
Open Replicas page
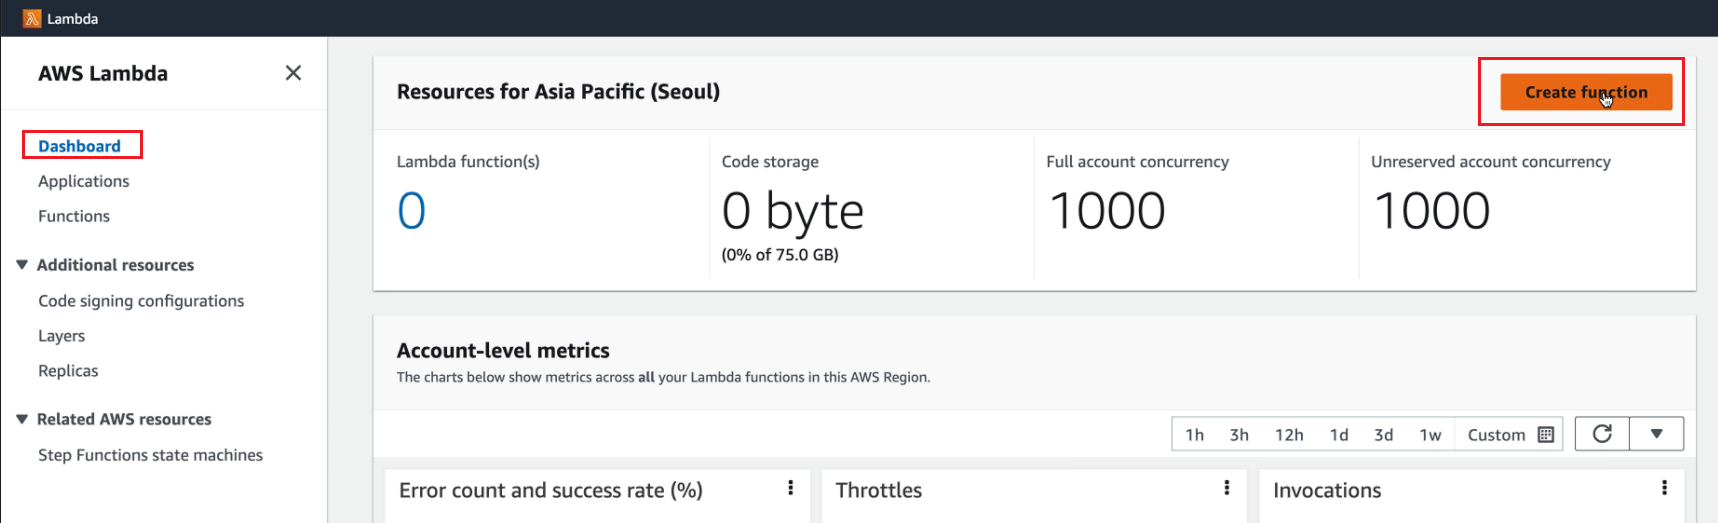[x=68, y=371]
